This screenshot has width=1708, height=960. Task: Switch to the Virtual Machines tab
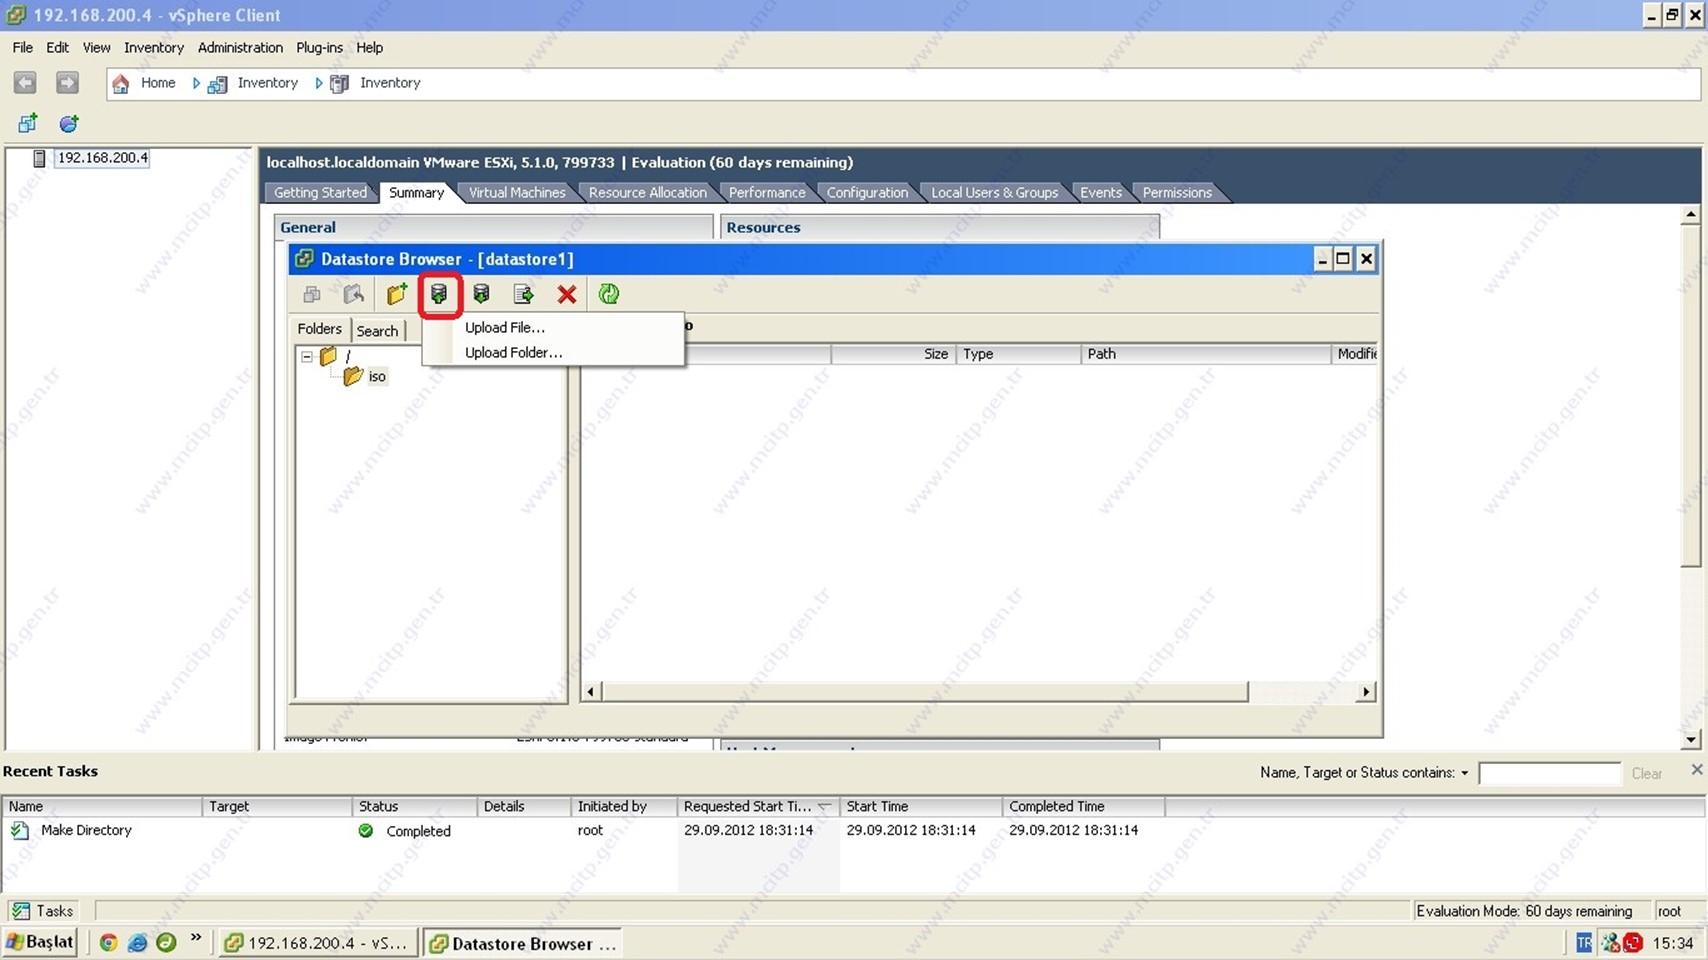tap(517, 192)
